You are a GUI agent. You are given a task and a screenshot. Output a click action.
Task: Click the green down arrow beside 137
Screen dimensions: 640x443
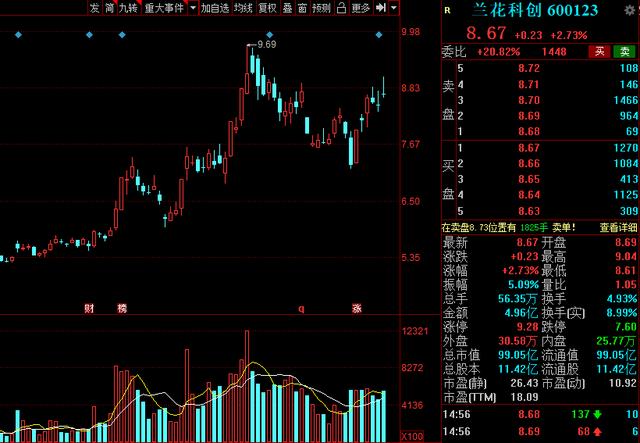tap(598, 414)
